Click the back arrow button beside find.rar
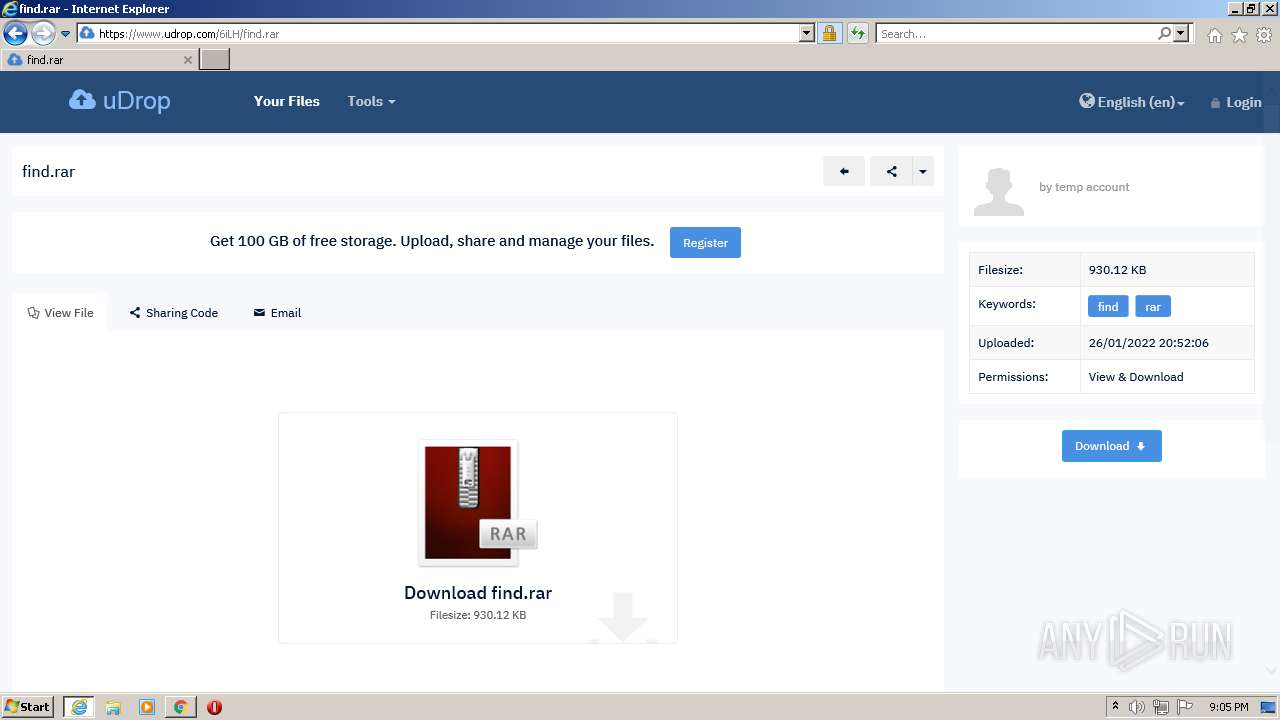This screenshot has height=720, width=1280. (x=844, y=171)
